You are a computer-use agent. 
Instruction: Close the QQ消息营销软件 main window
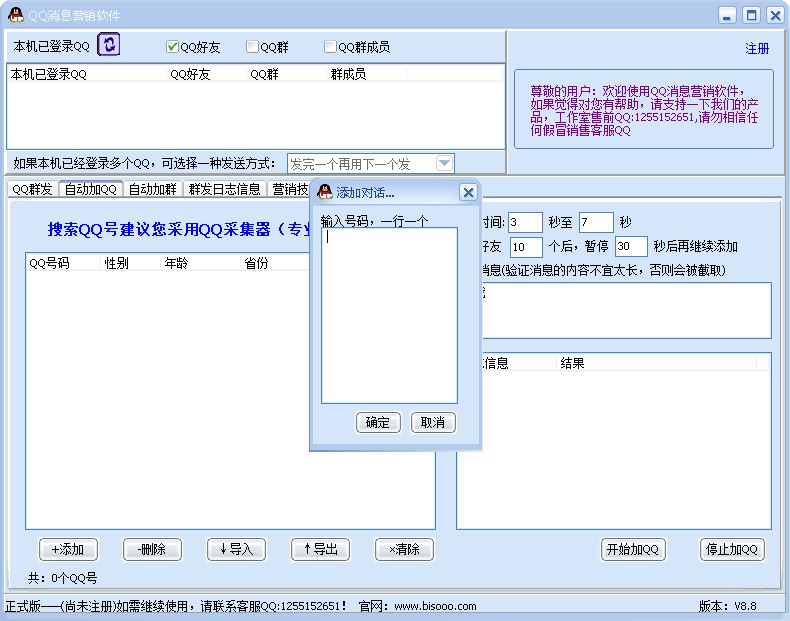tap(775, 15)
